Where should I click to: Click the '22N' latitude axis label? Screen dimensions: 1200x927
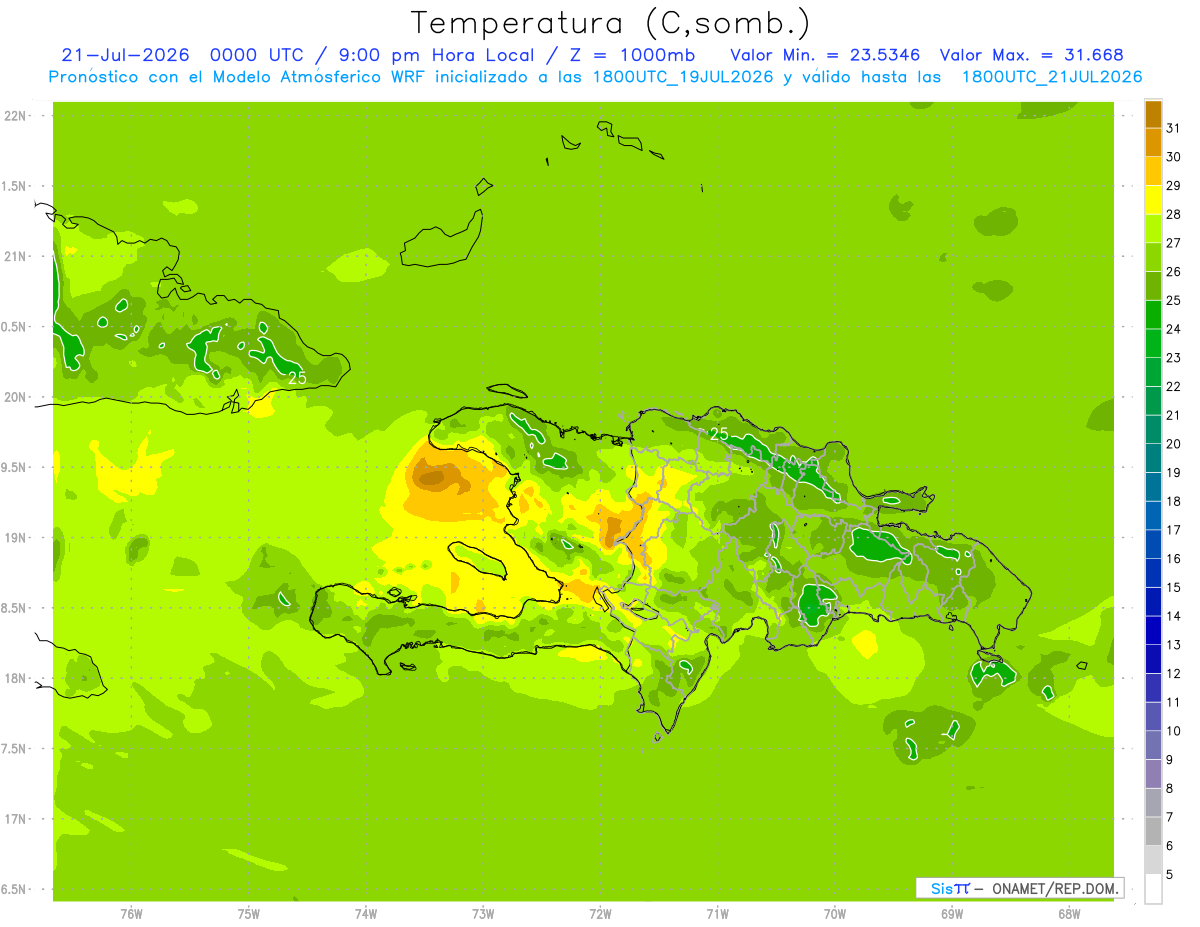click(x=16, y=116)
